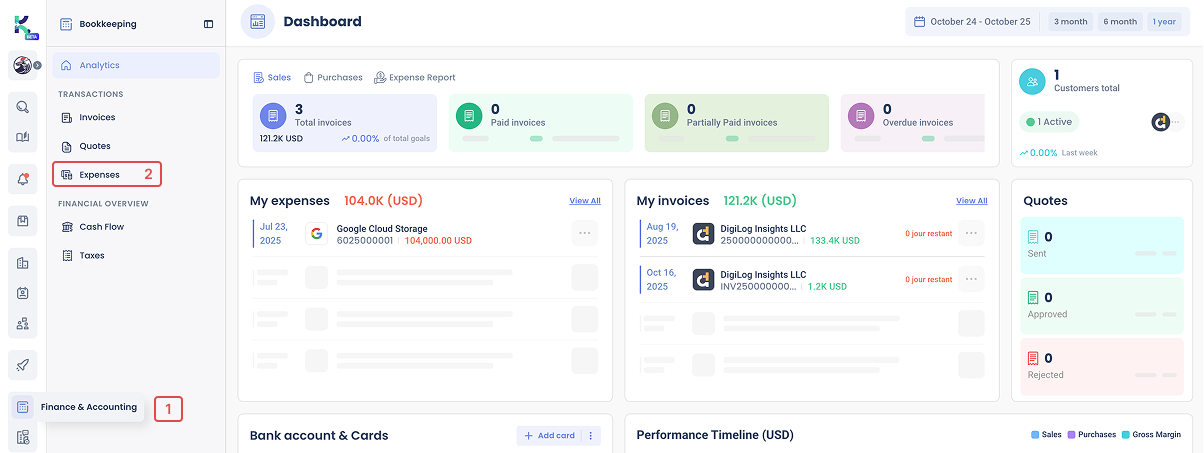The image size is (1204, 453).
Task: Click the Paid invoices card icon
Action: [470, 116]
